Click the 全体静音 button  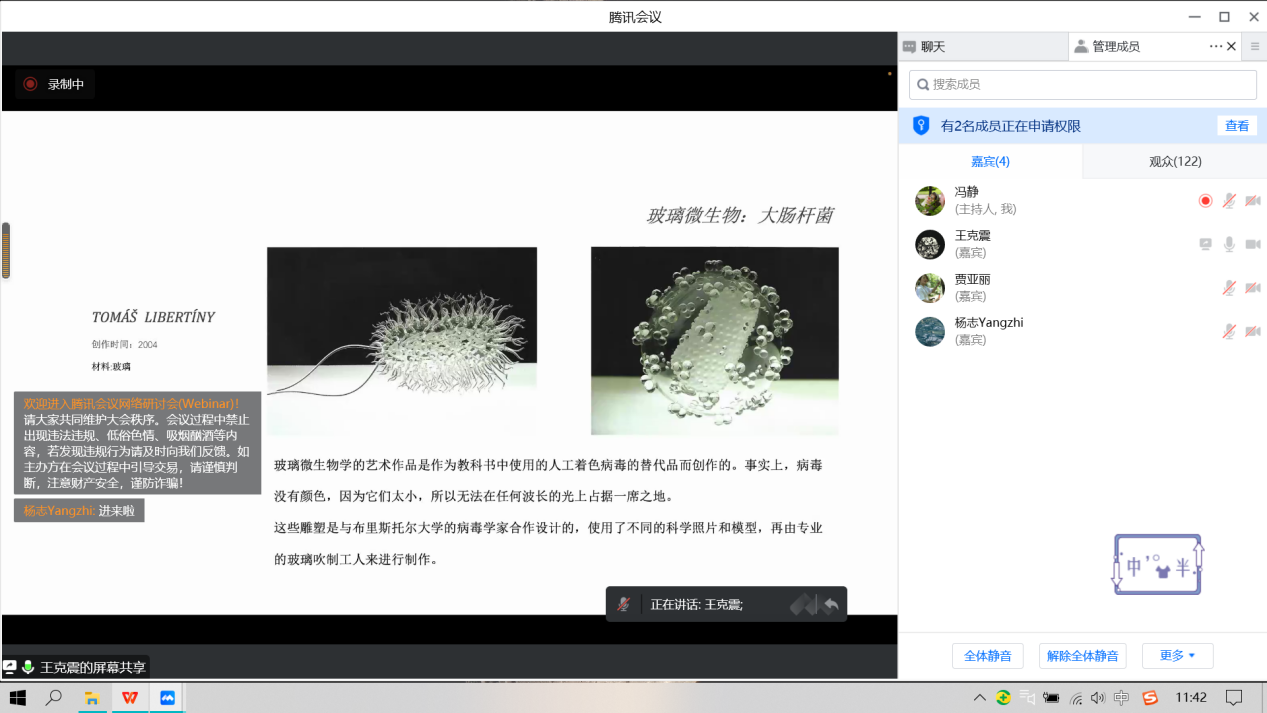click(987, 656)
